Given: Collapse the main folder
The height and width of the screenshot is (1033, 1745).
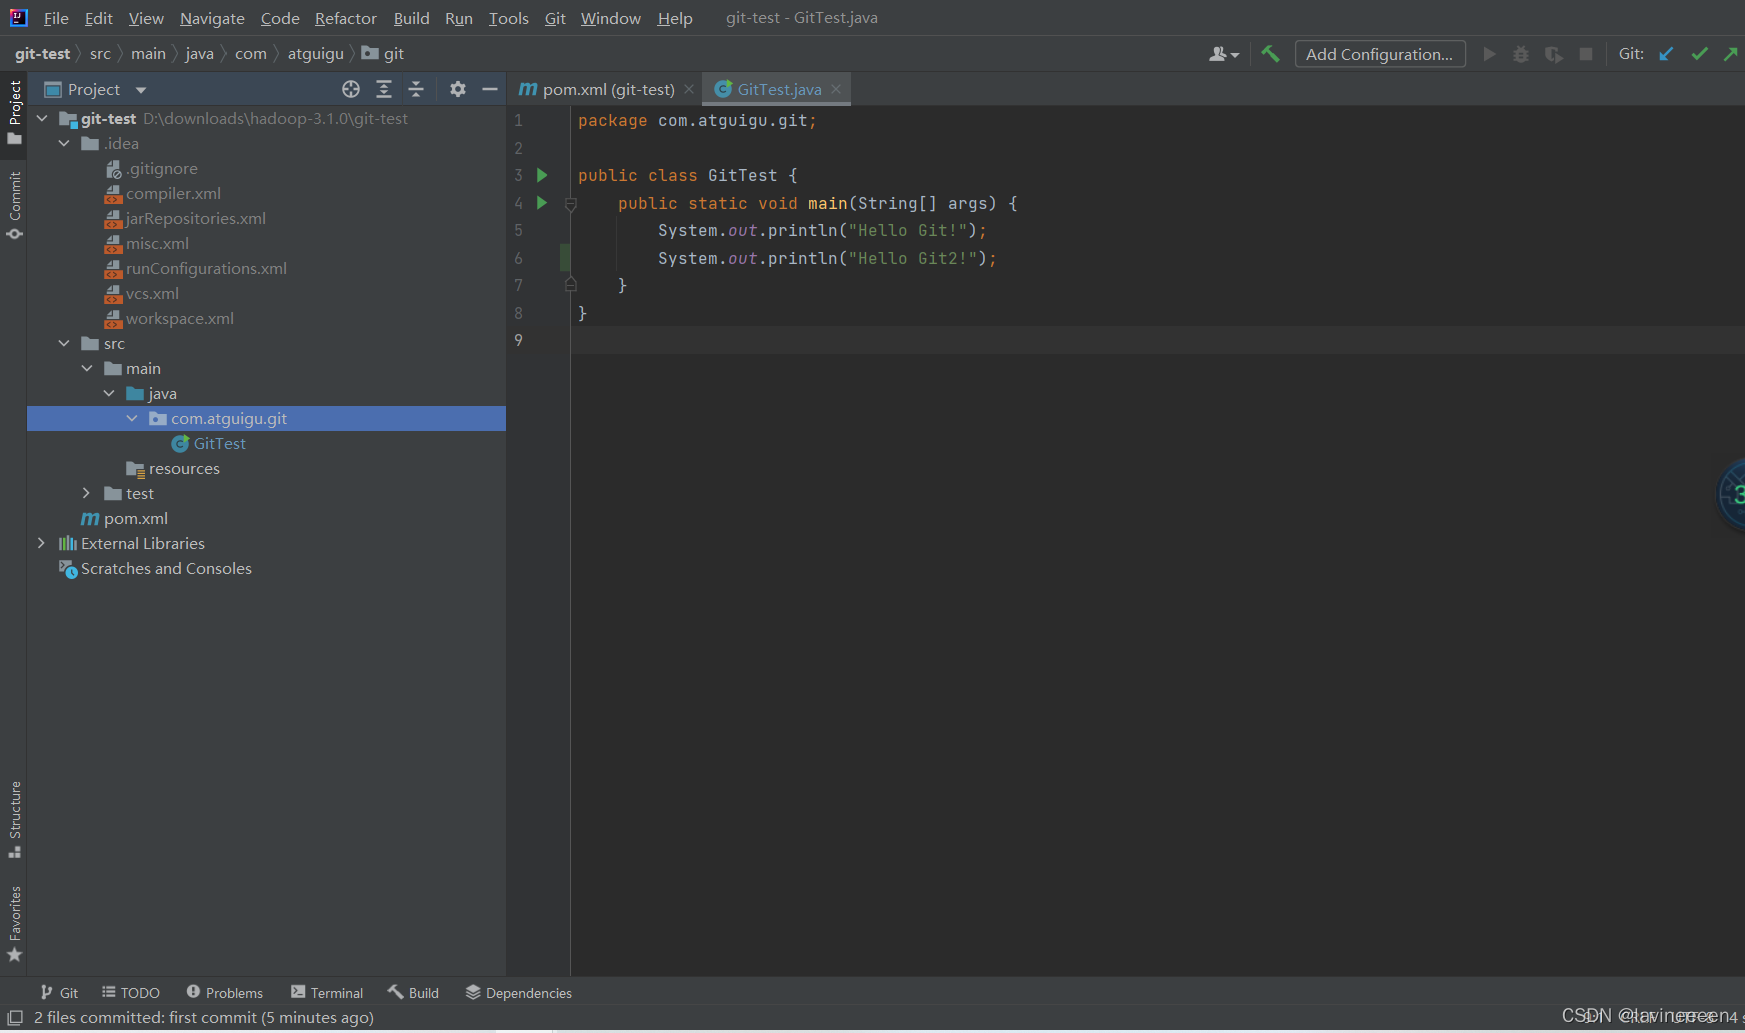Looking at the screenshot, I should [x=87, y=368].
